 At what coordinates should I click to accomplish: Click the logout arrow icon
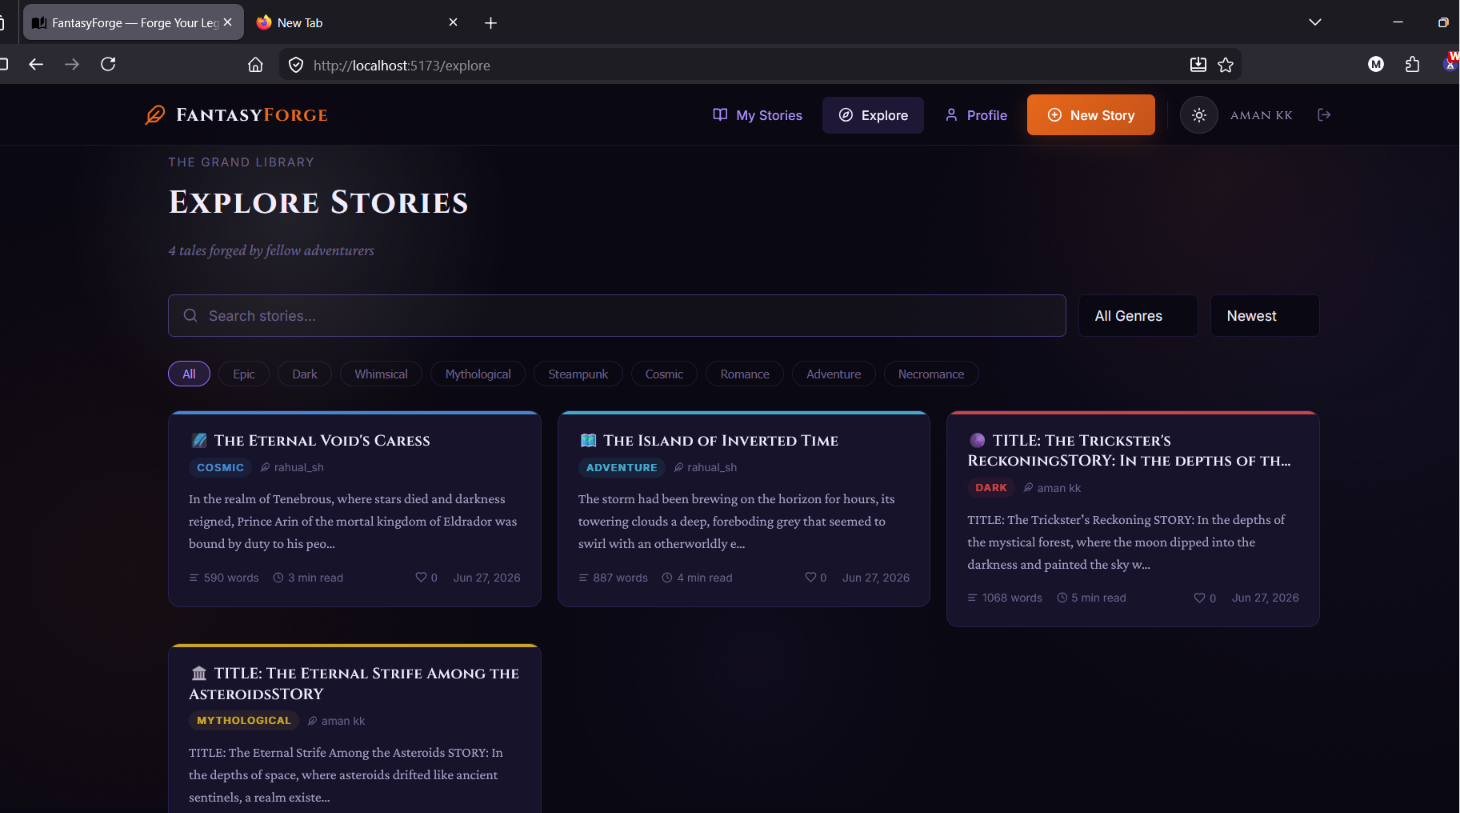(x=1324, y=115)
